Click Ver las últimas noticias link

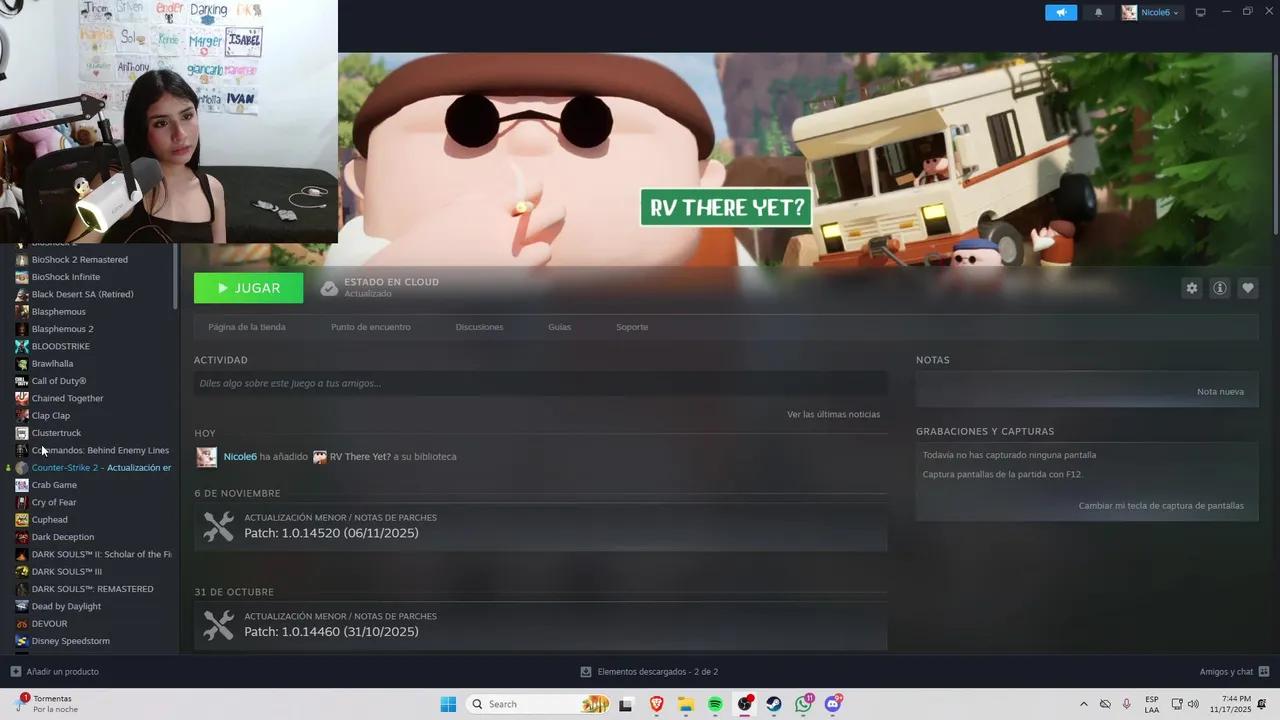[x=834, y=414]
